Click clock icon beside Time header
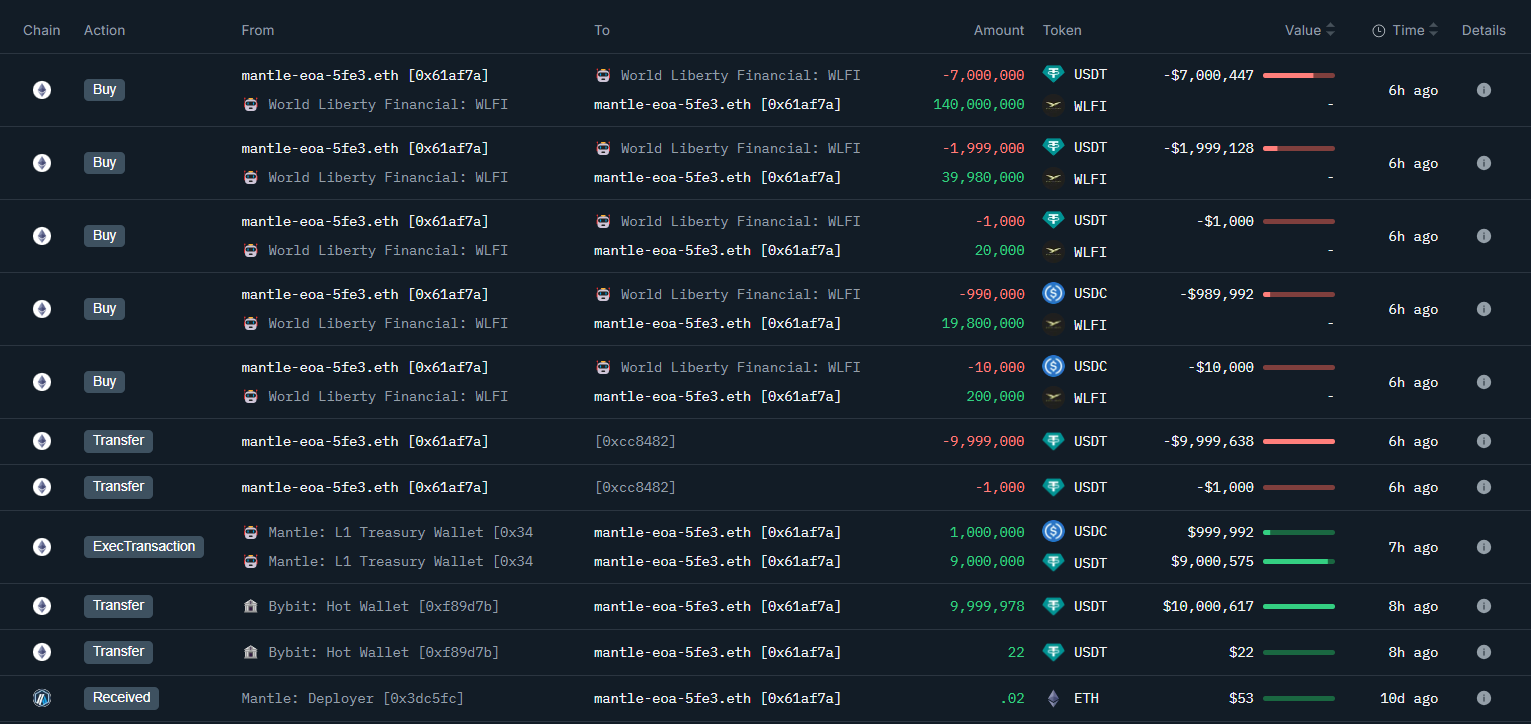 [1378, 31]
